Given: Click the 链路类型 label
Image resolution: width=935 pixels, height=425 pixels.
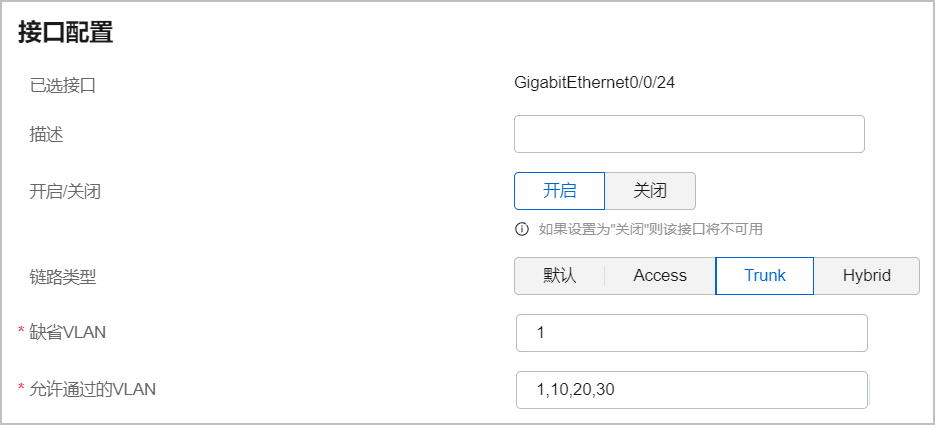Looking at the screenshot, I should tap(63, 277).
